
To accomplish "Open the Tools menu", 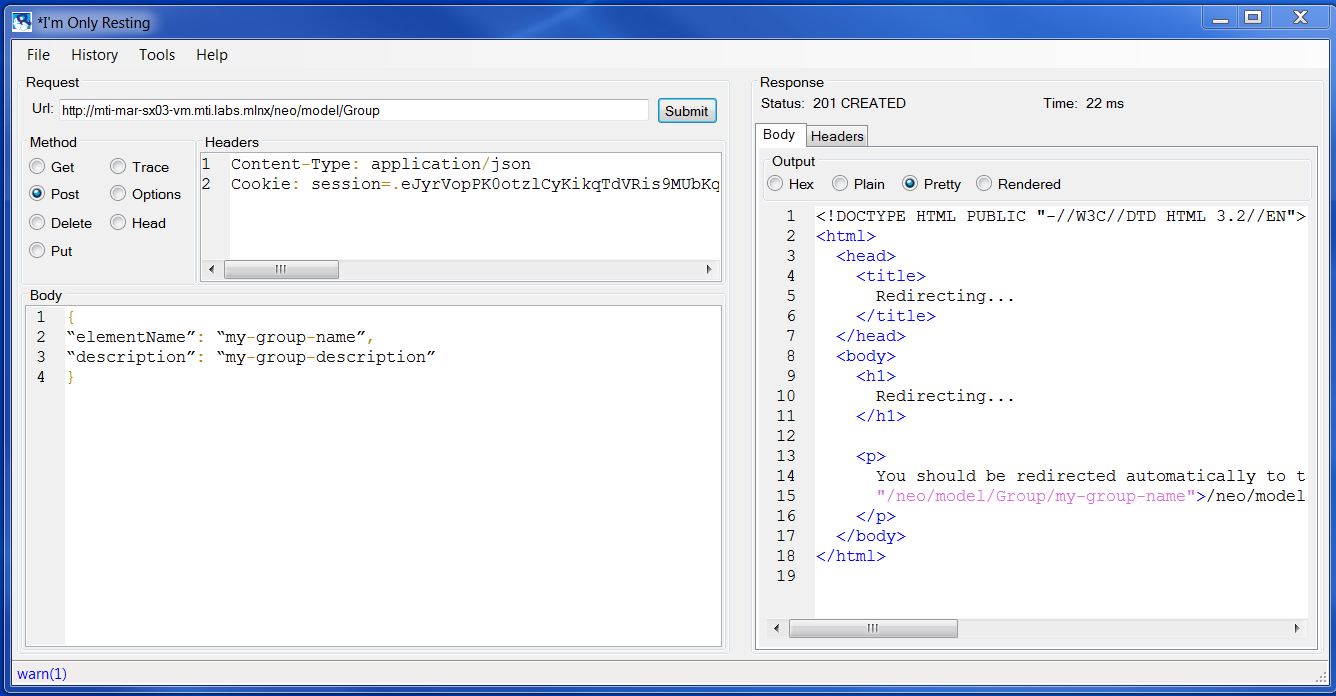I will [x=156, y=55].
